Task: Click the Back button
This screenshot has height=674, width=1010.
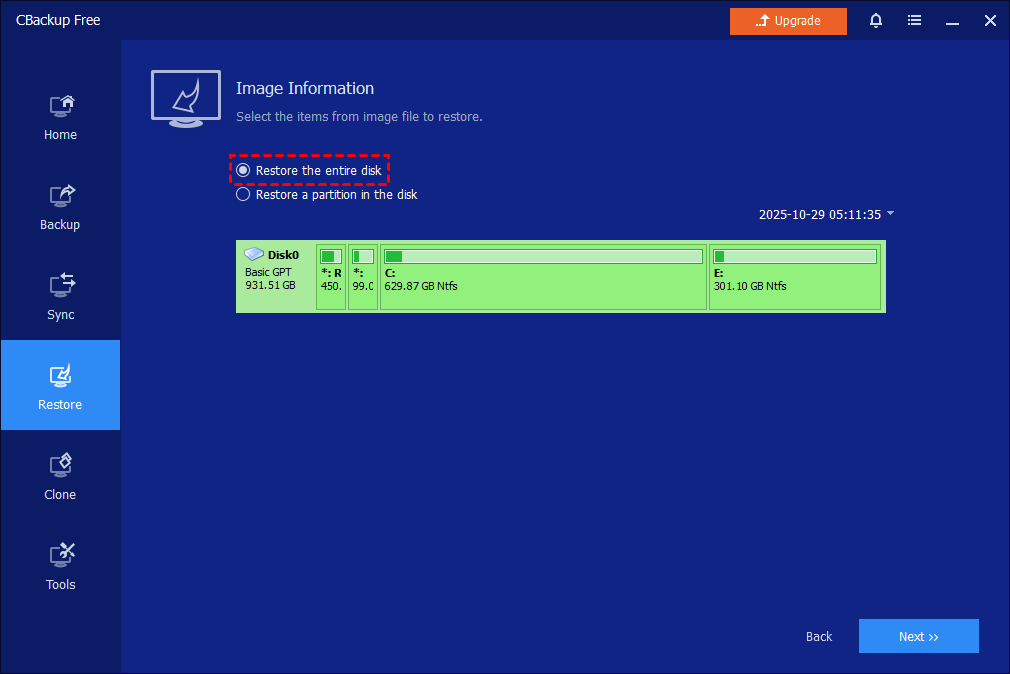Action: 819,636
